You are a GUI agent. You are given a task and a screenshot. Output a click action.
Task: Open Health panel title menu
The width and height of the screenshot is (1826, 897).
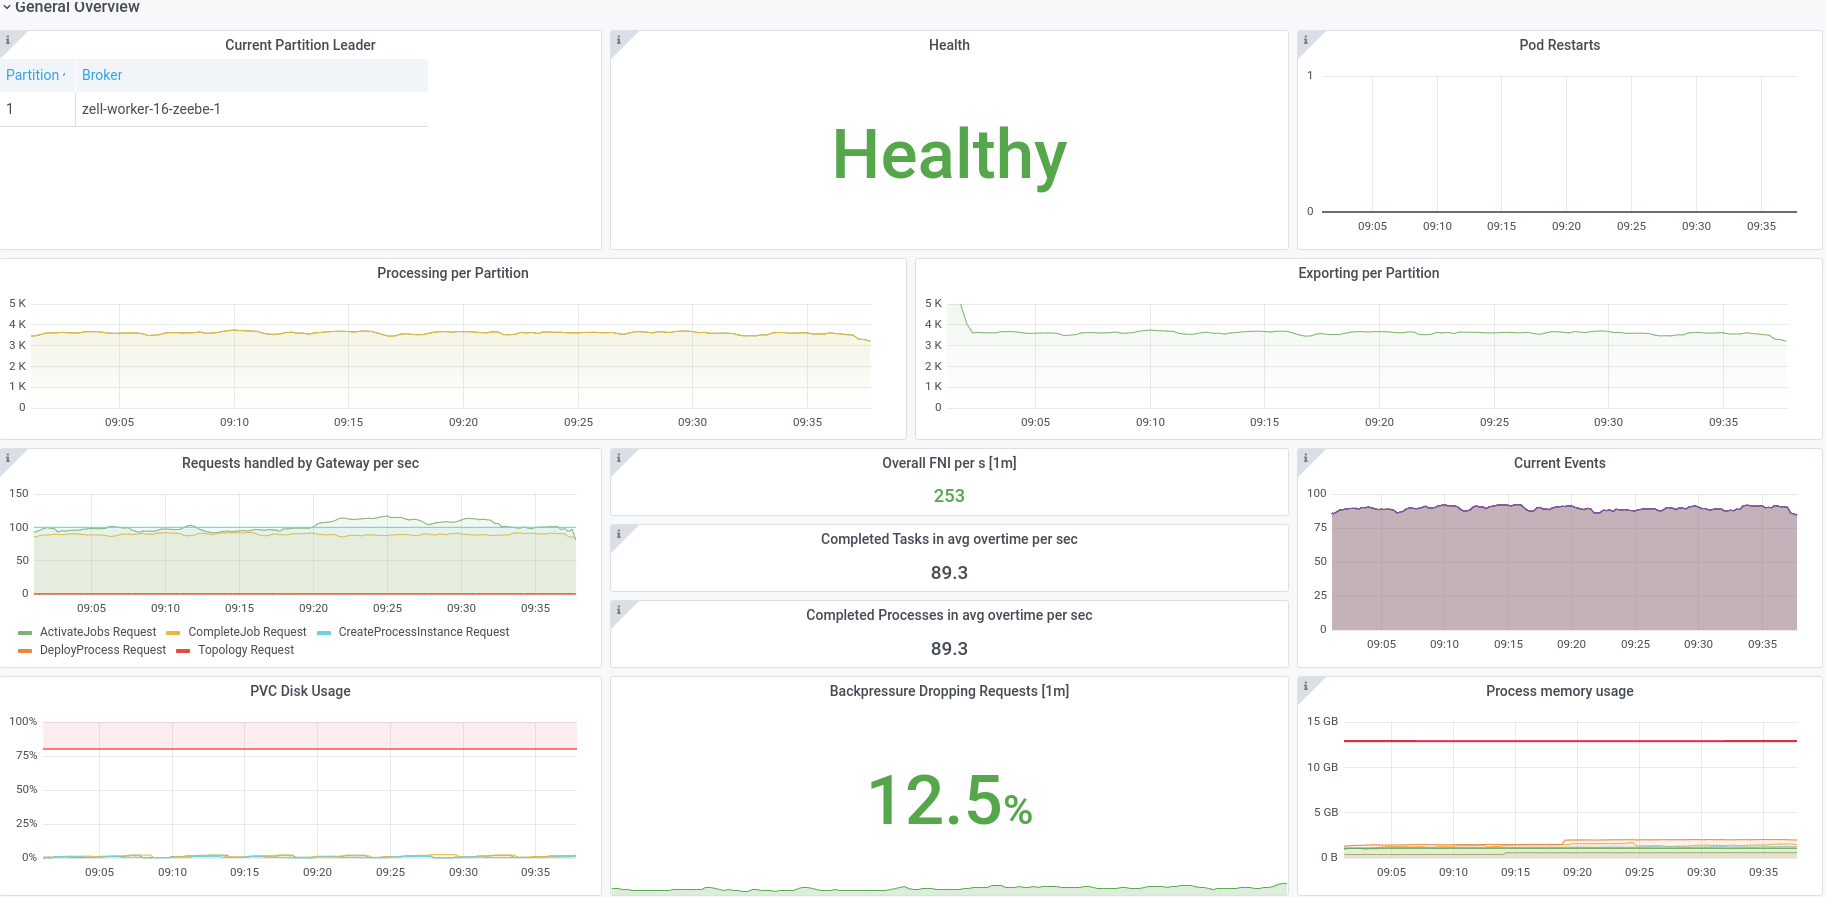949,45
